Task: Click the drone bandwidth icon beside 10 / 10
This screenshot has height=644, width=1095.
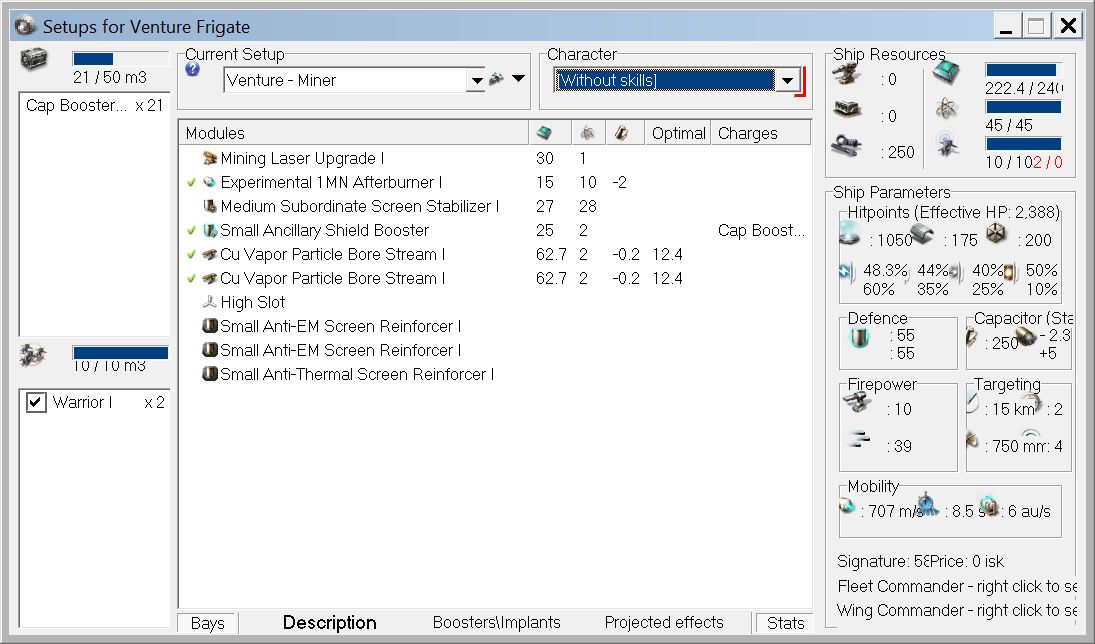Action: point(946,145)
